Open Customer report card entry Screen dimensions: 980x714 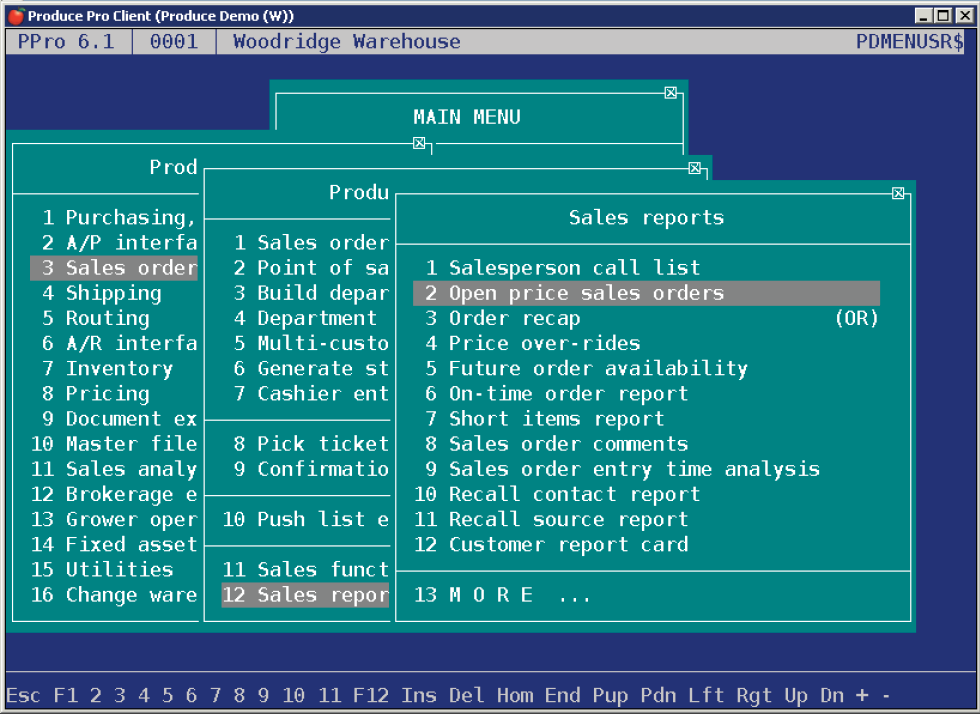(567, 545)
